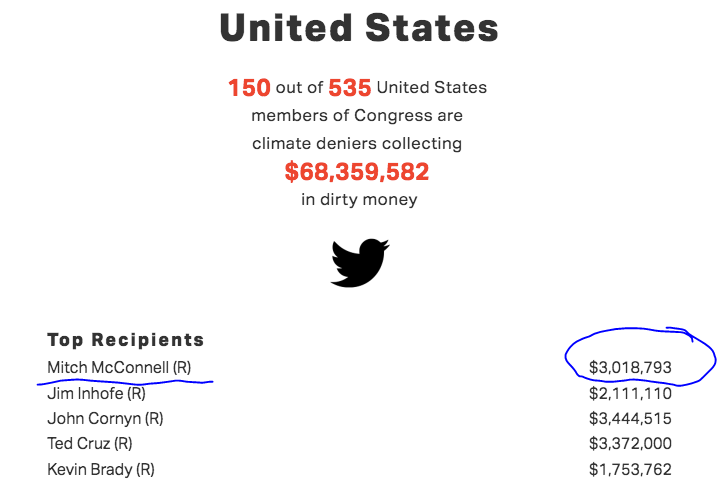Click the $3,444,515 amount
The width and height of the screenshot is (719, 492).
coord(630,418)
